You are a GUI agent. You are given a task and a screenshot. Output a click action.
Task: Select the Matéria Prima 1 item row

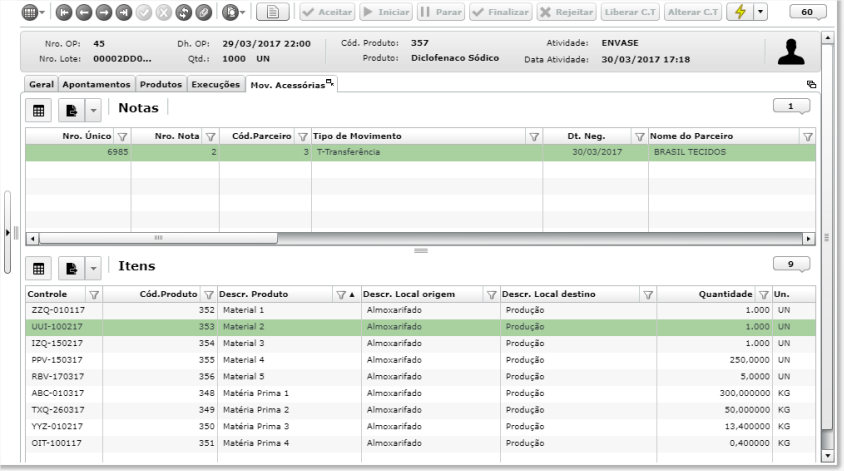(420, 393)
